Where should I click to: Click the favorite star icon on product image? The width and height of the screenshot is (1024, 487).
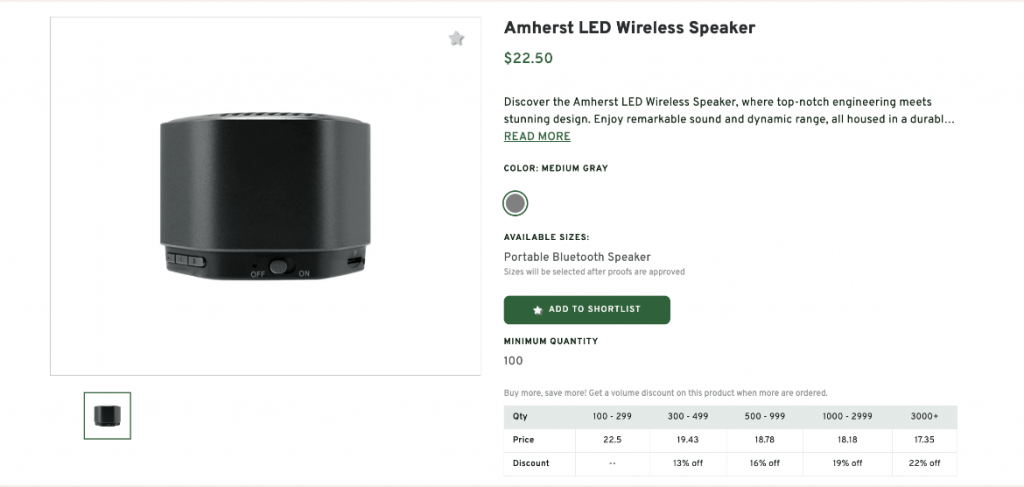coord(457,39)
